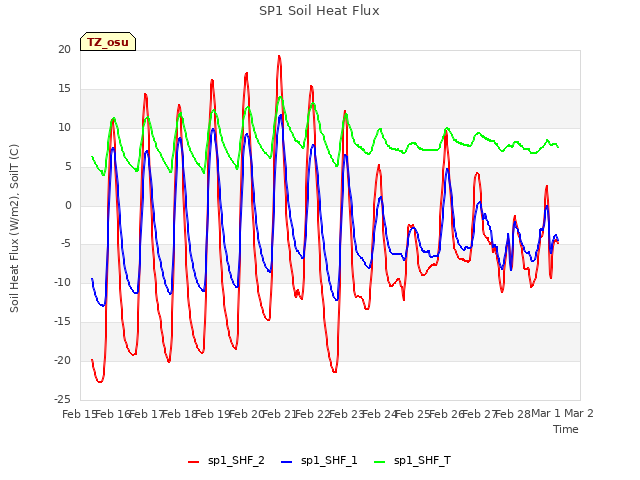Click the green sp1_SHF_T legend color marker
Image resolution: width=640 pixels, height=480 pixels.
click(380, 462)
